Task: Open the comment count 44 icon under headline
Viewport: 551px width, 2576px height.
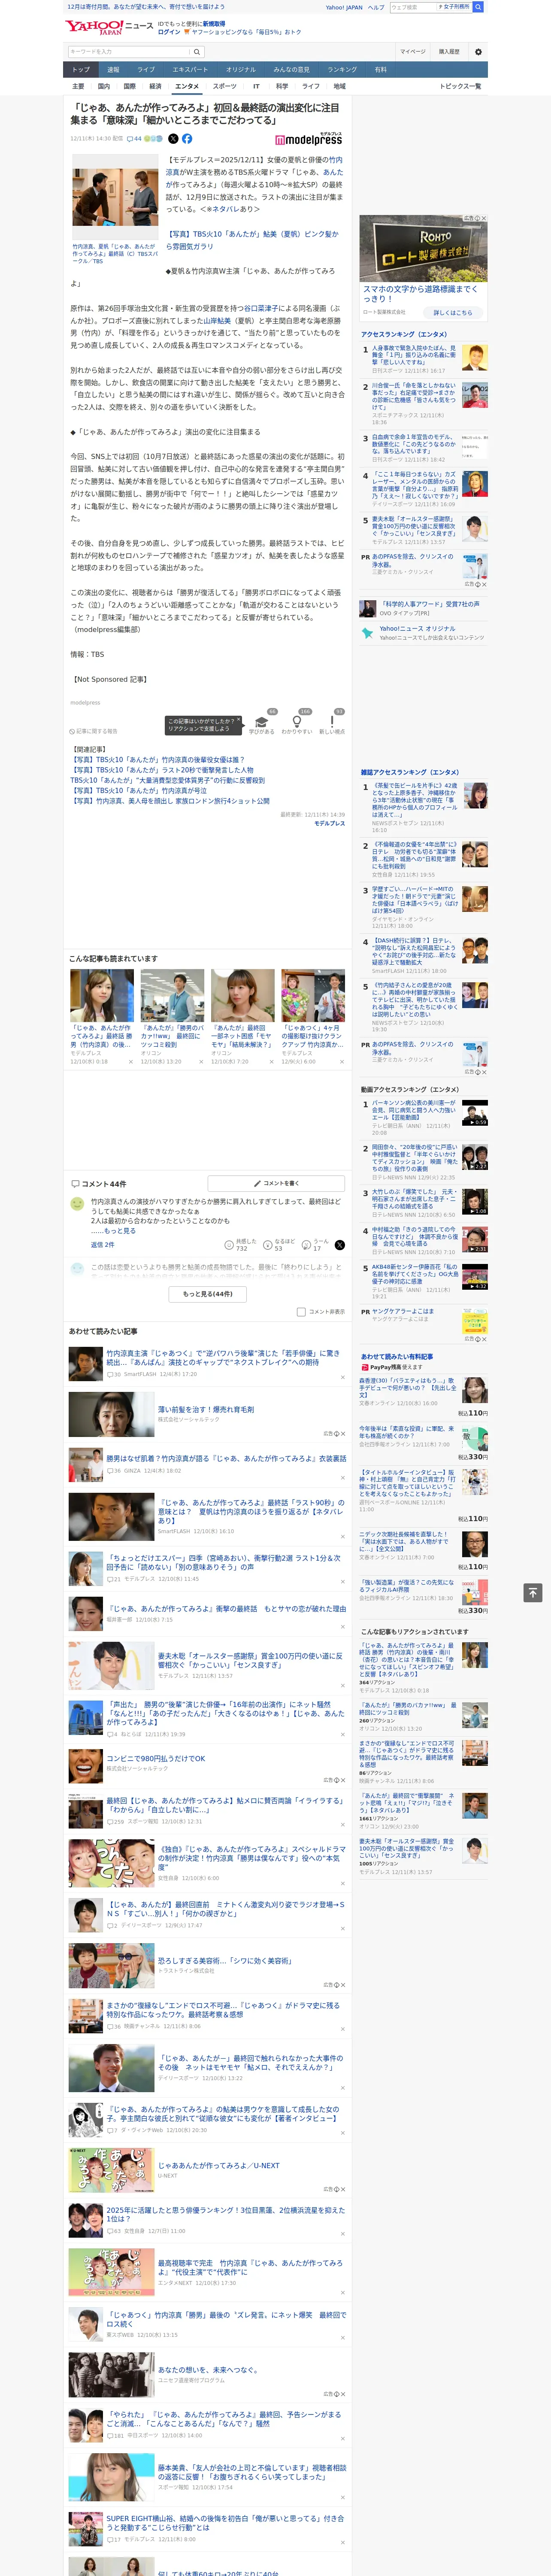Action: click(x=134, y=139)
